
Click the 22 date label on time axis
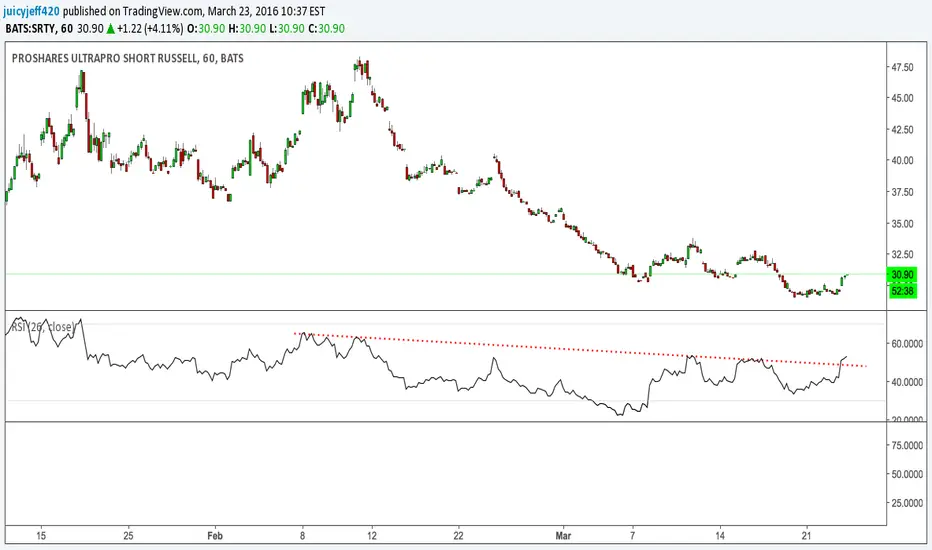[458, 536]
